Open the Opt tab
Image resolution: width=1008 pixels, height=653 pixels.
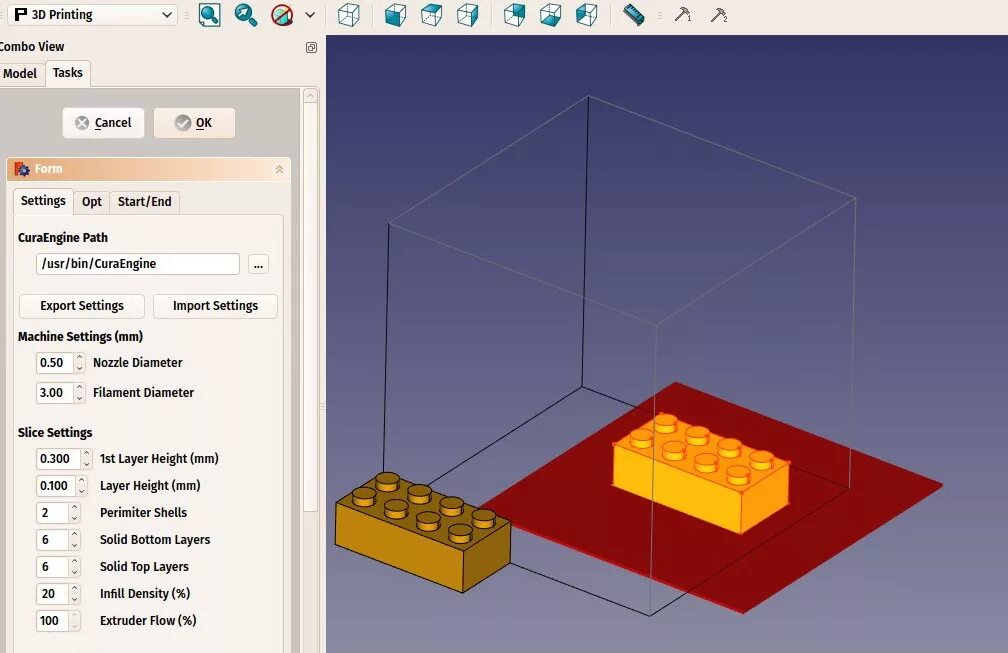coord(92,202)
